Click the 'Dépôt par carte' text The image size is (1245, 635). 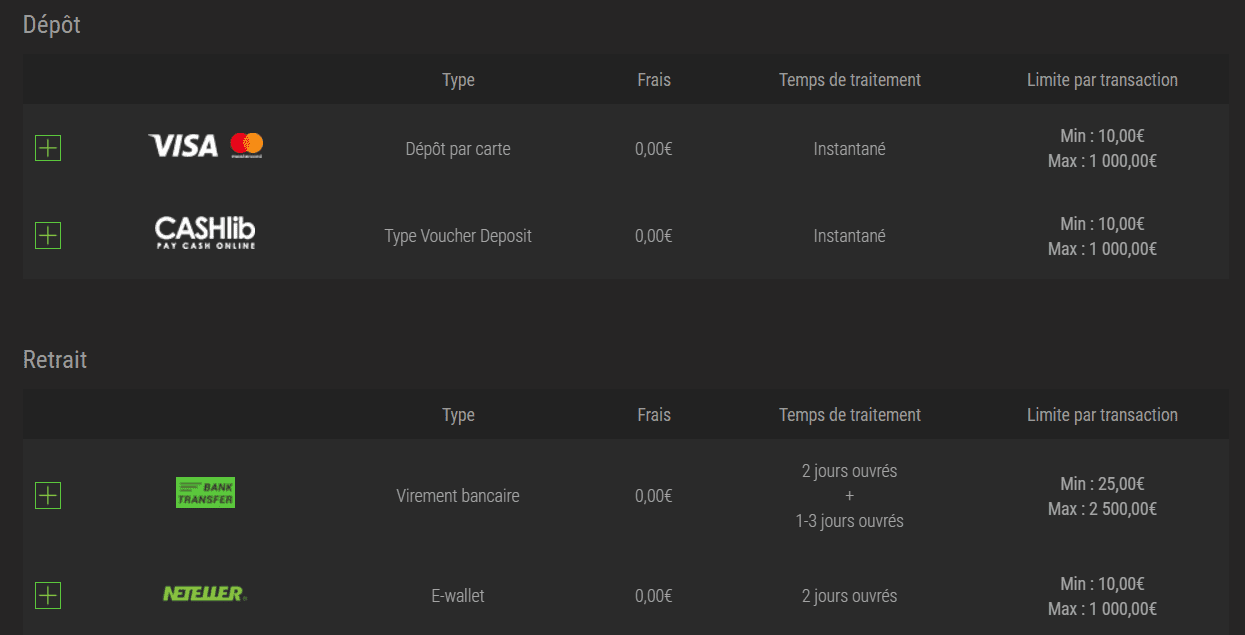pyautogui.click(x=458, y=149)
